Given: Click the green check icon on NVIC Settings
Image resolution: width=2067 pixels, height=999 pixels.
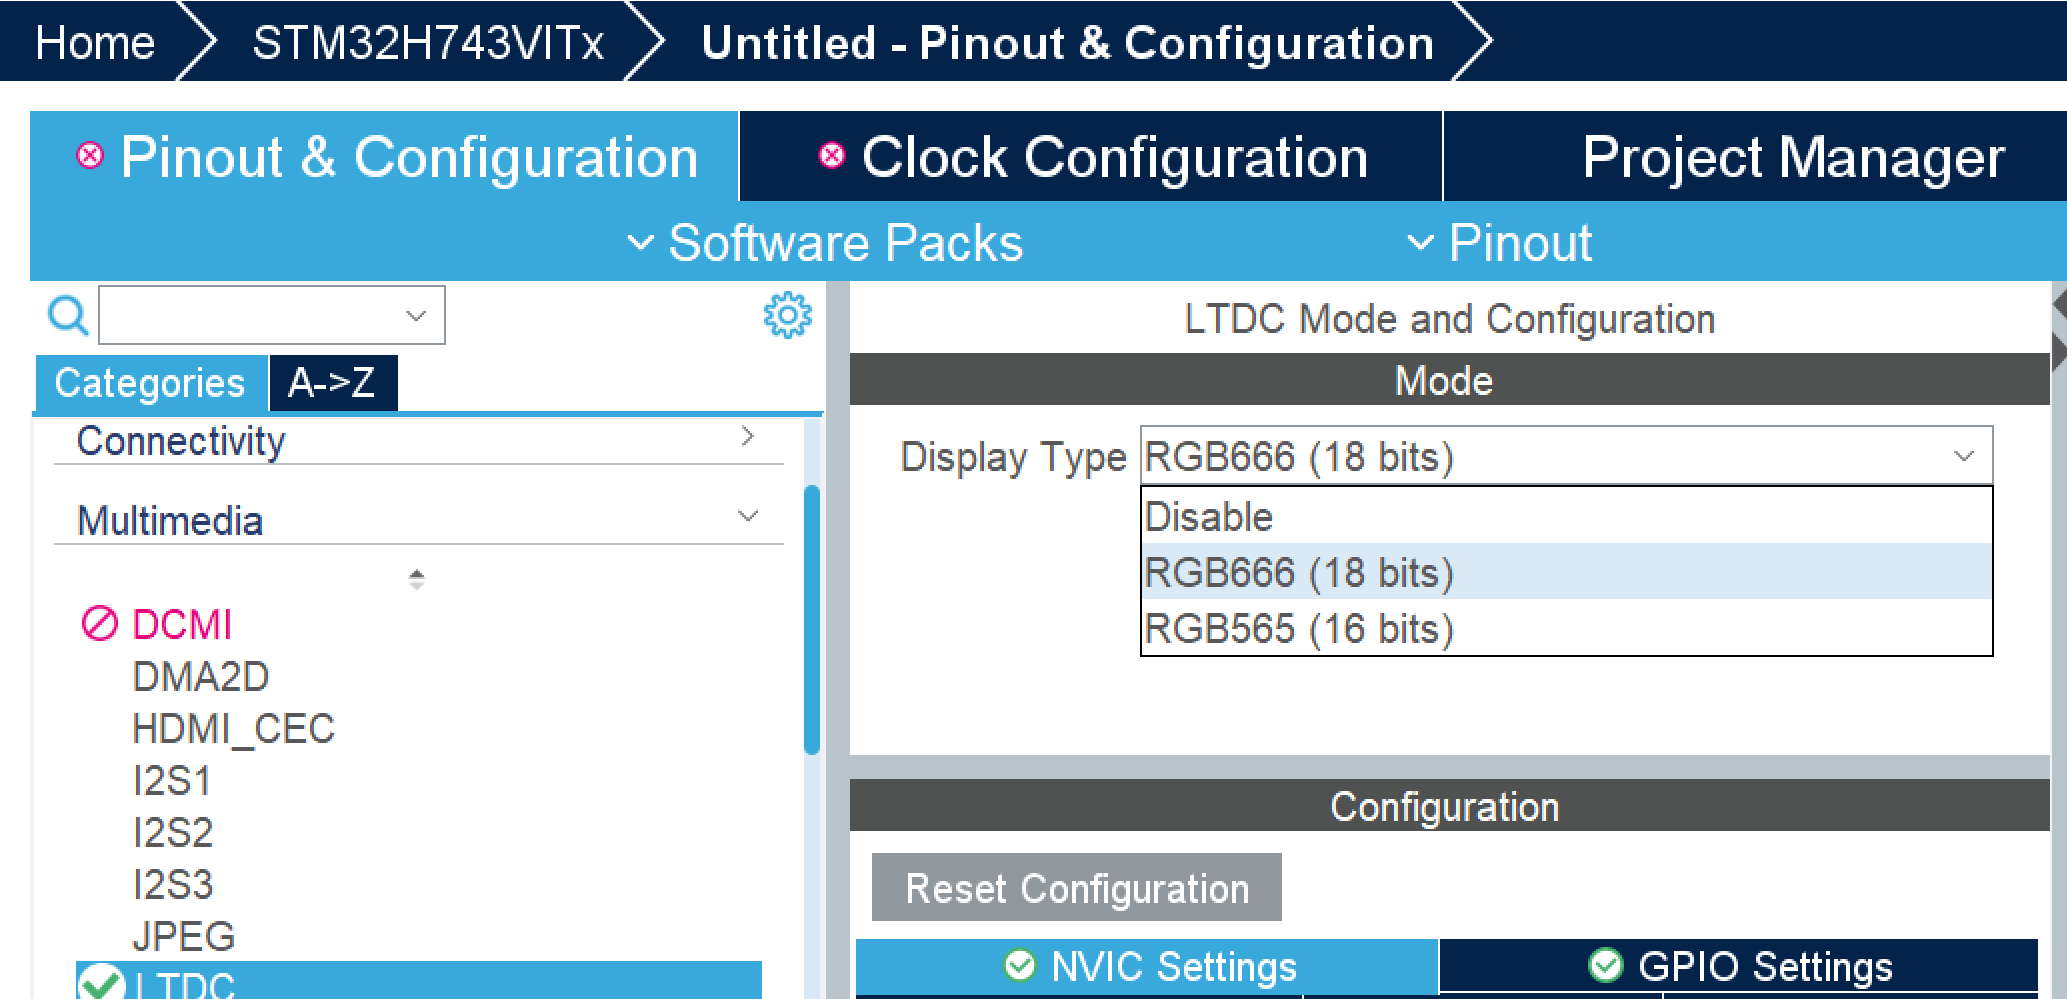Looking at the screenshot, I should point(1019,966).
